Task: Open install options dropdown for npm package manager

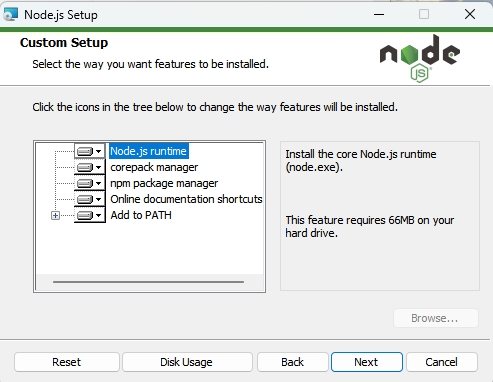Action: (x=89, y=183)
